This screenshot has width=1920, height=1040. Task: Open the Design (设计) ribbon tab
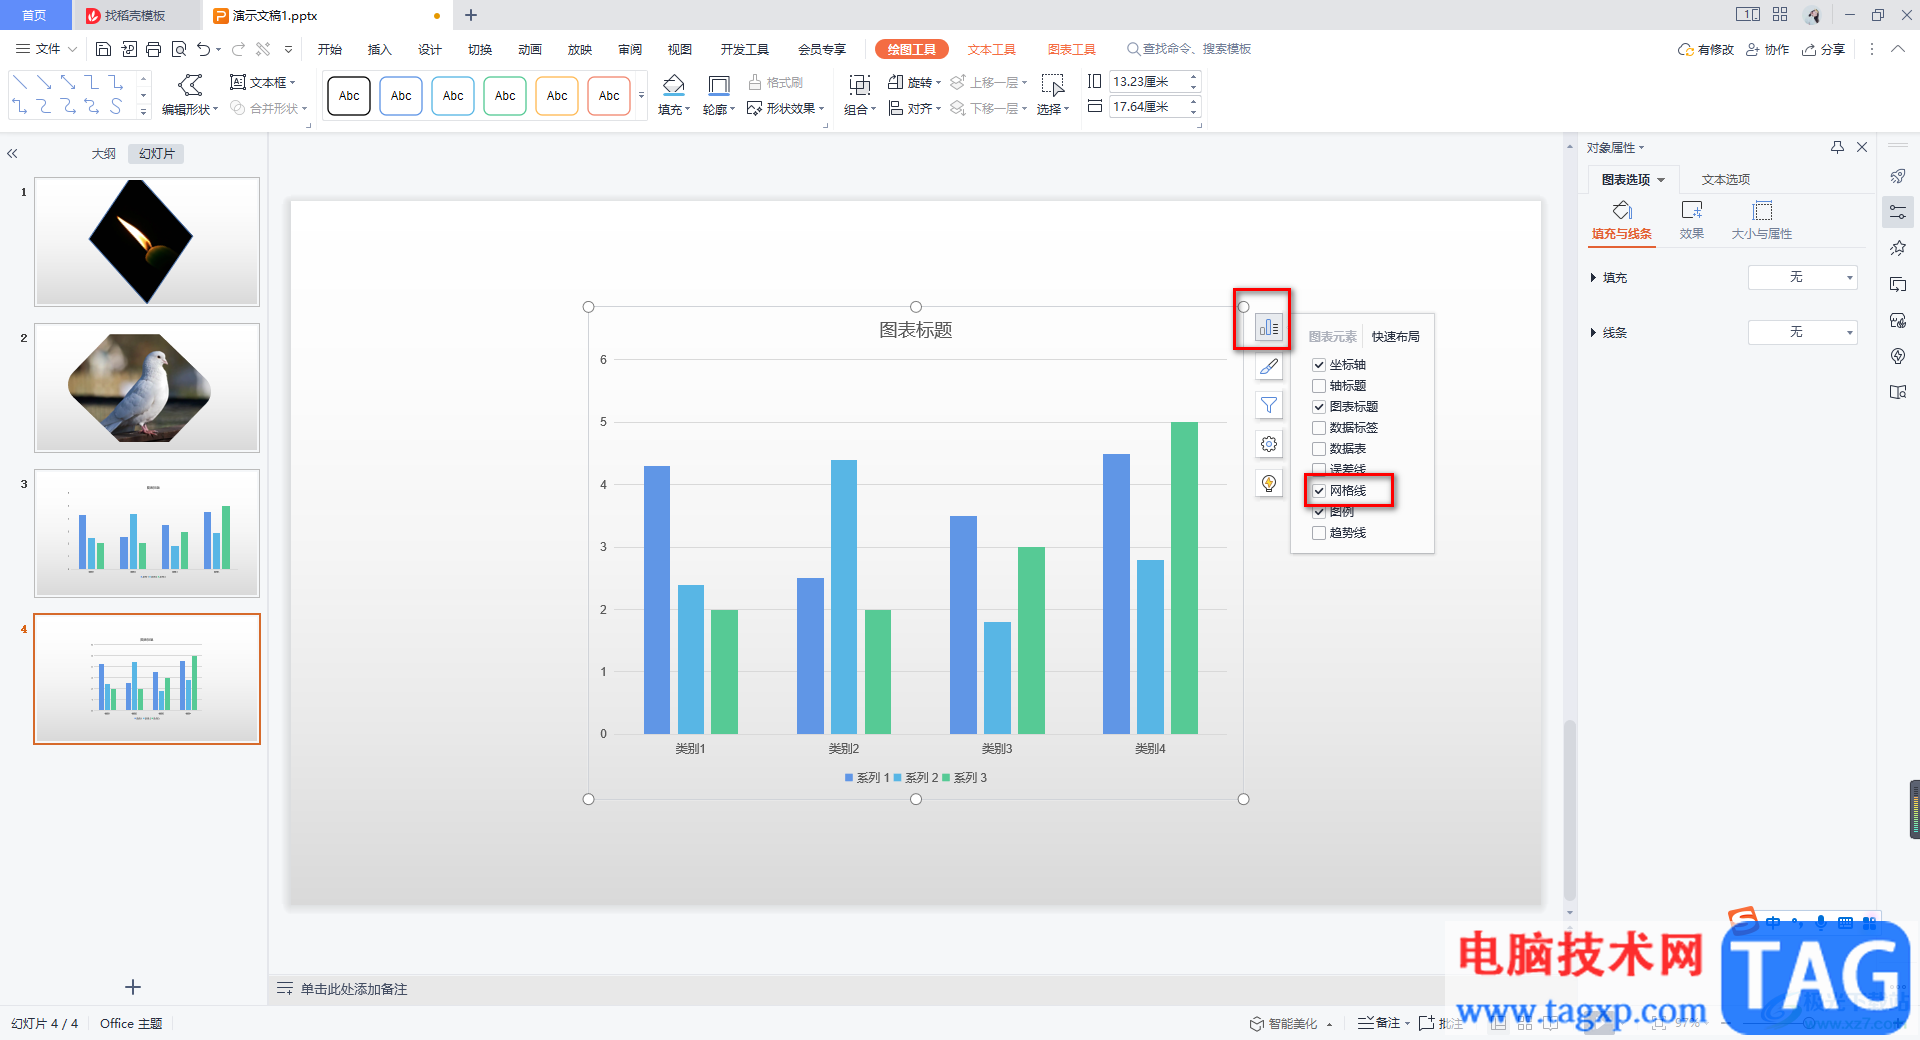(x=429, y=49)
